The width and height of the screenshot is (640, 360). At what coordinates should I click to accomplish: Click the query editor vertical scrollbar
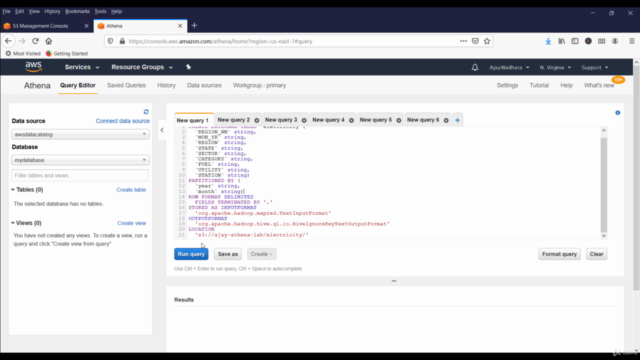pyautogui.click(x=604, y=184)
